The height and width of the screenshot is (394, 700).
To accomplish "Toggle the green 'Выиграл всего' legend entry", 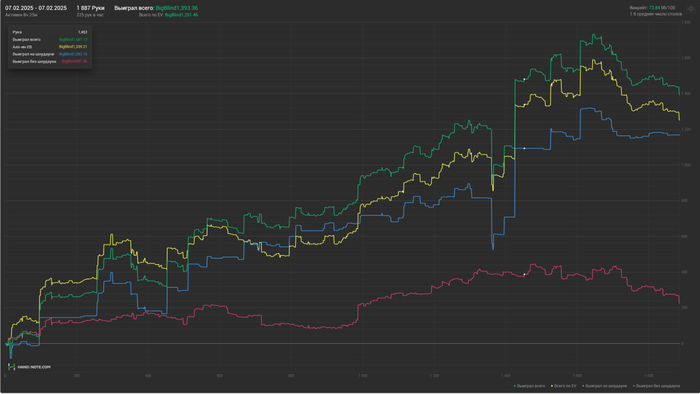I will tap(529, 386).
